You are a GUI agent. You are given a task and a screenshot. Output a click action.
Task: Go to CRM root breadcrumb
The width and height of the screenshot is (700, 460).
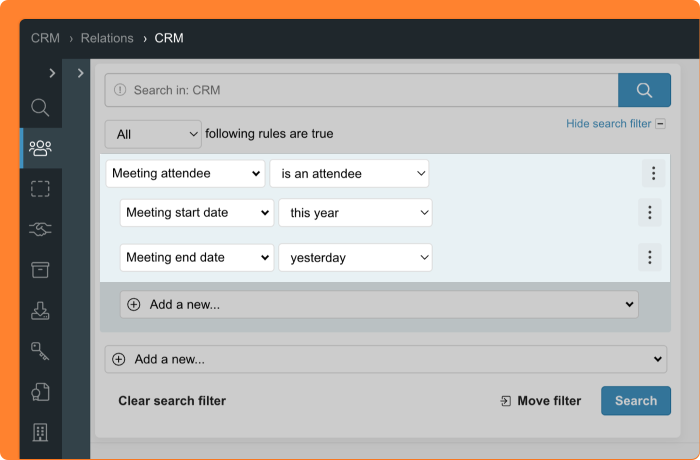click(x=45, y=38)
